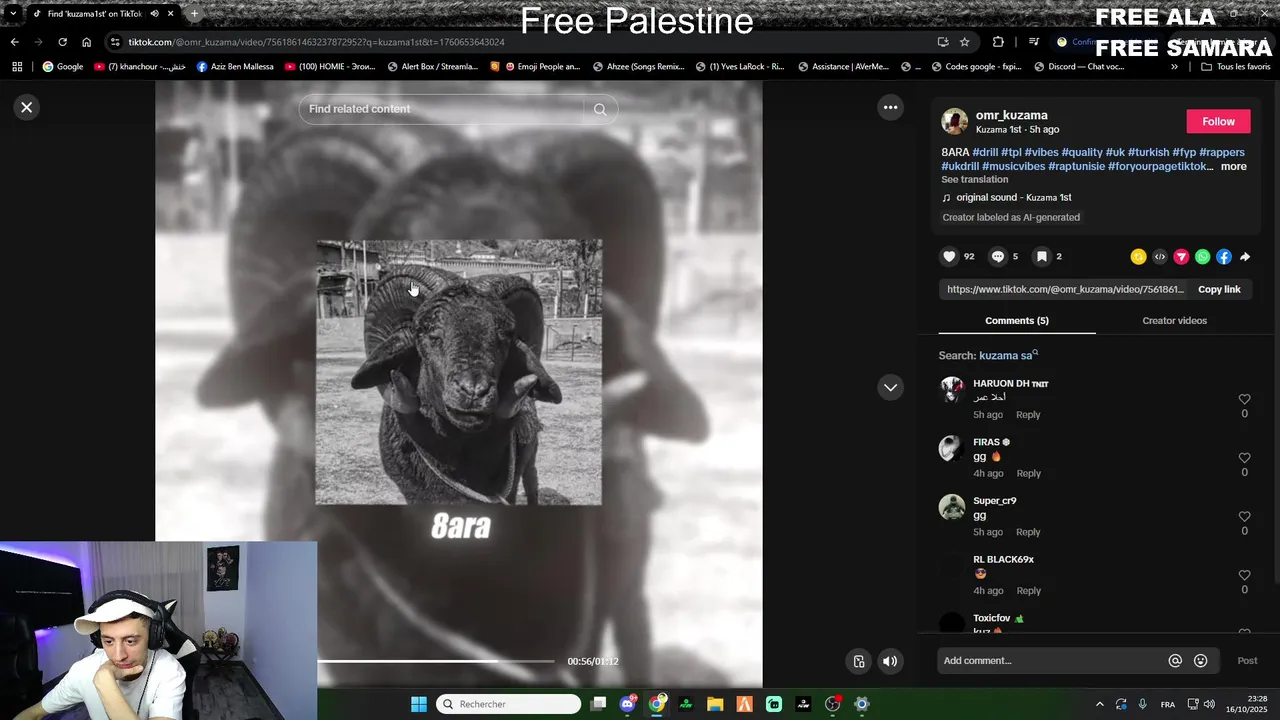Screen dimensions: 1280x720
Task: Follow omr_kuzama
Action: tap(1218, 121)
